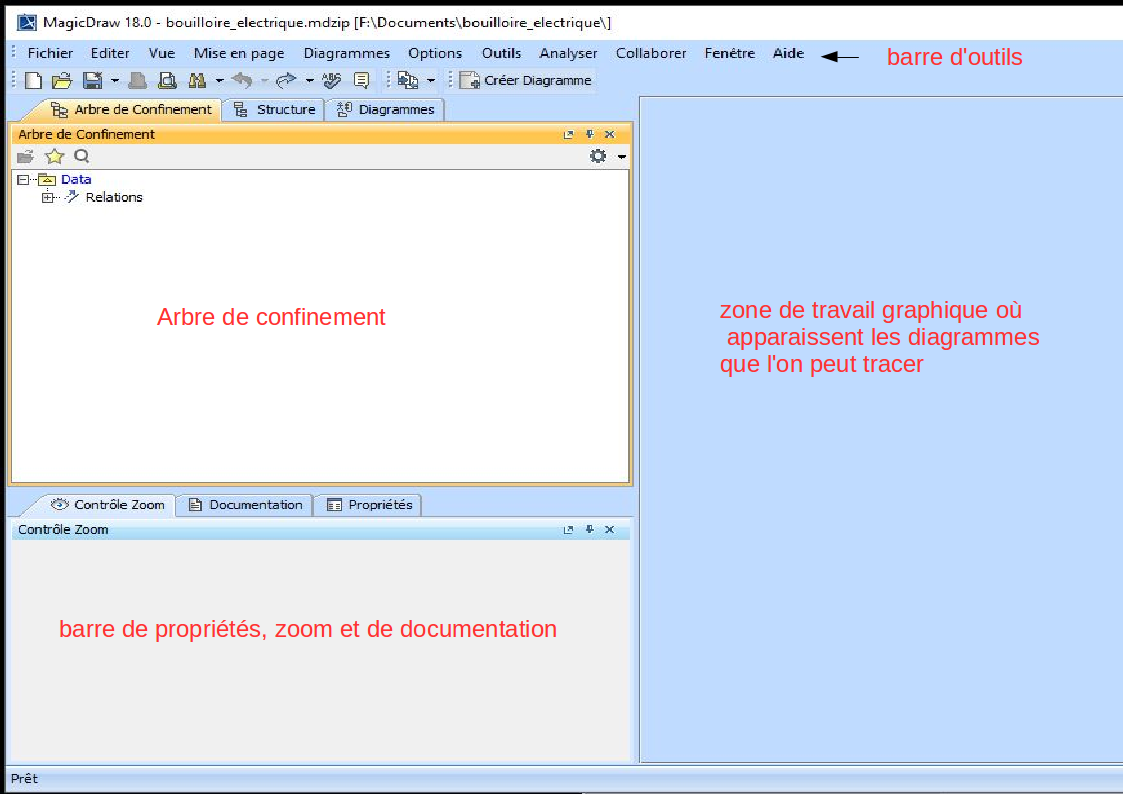Select the Data package in the tree
This screenshot has width=1123, height=794.
76,180
